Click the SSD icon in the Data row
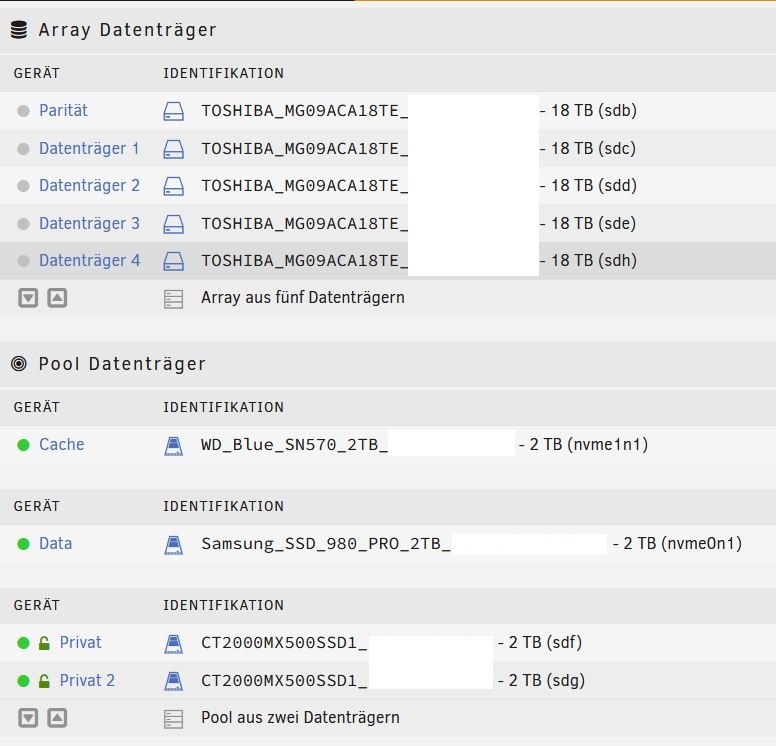Image resolution: width=776 pixels, height=746 pixels. (x=173, y=545)
